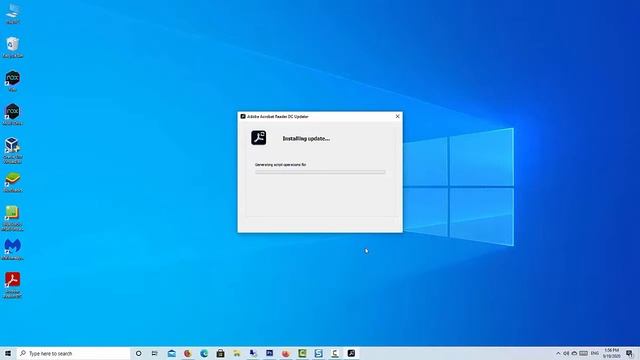Open the Recycle Bin desktop icon
640x360 pixels.
point(13,47)
